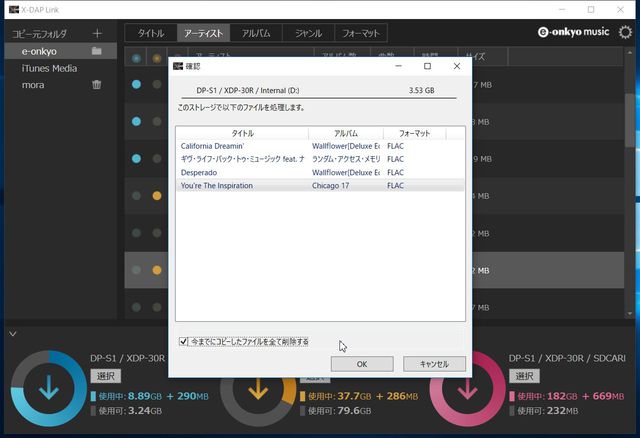The width and height of the screenshot is (640, 438).
Task: Select California Dreamin' row
Action: (320, 146)
